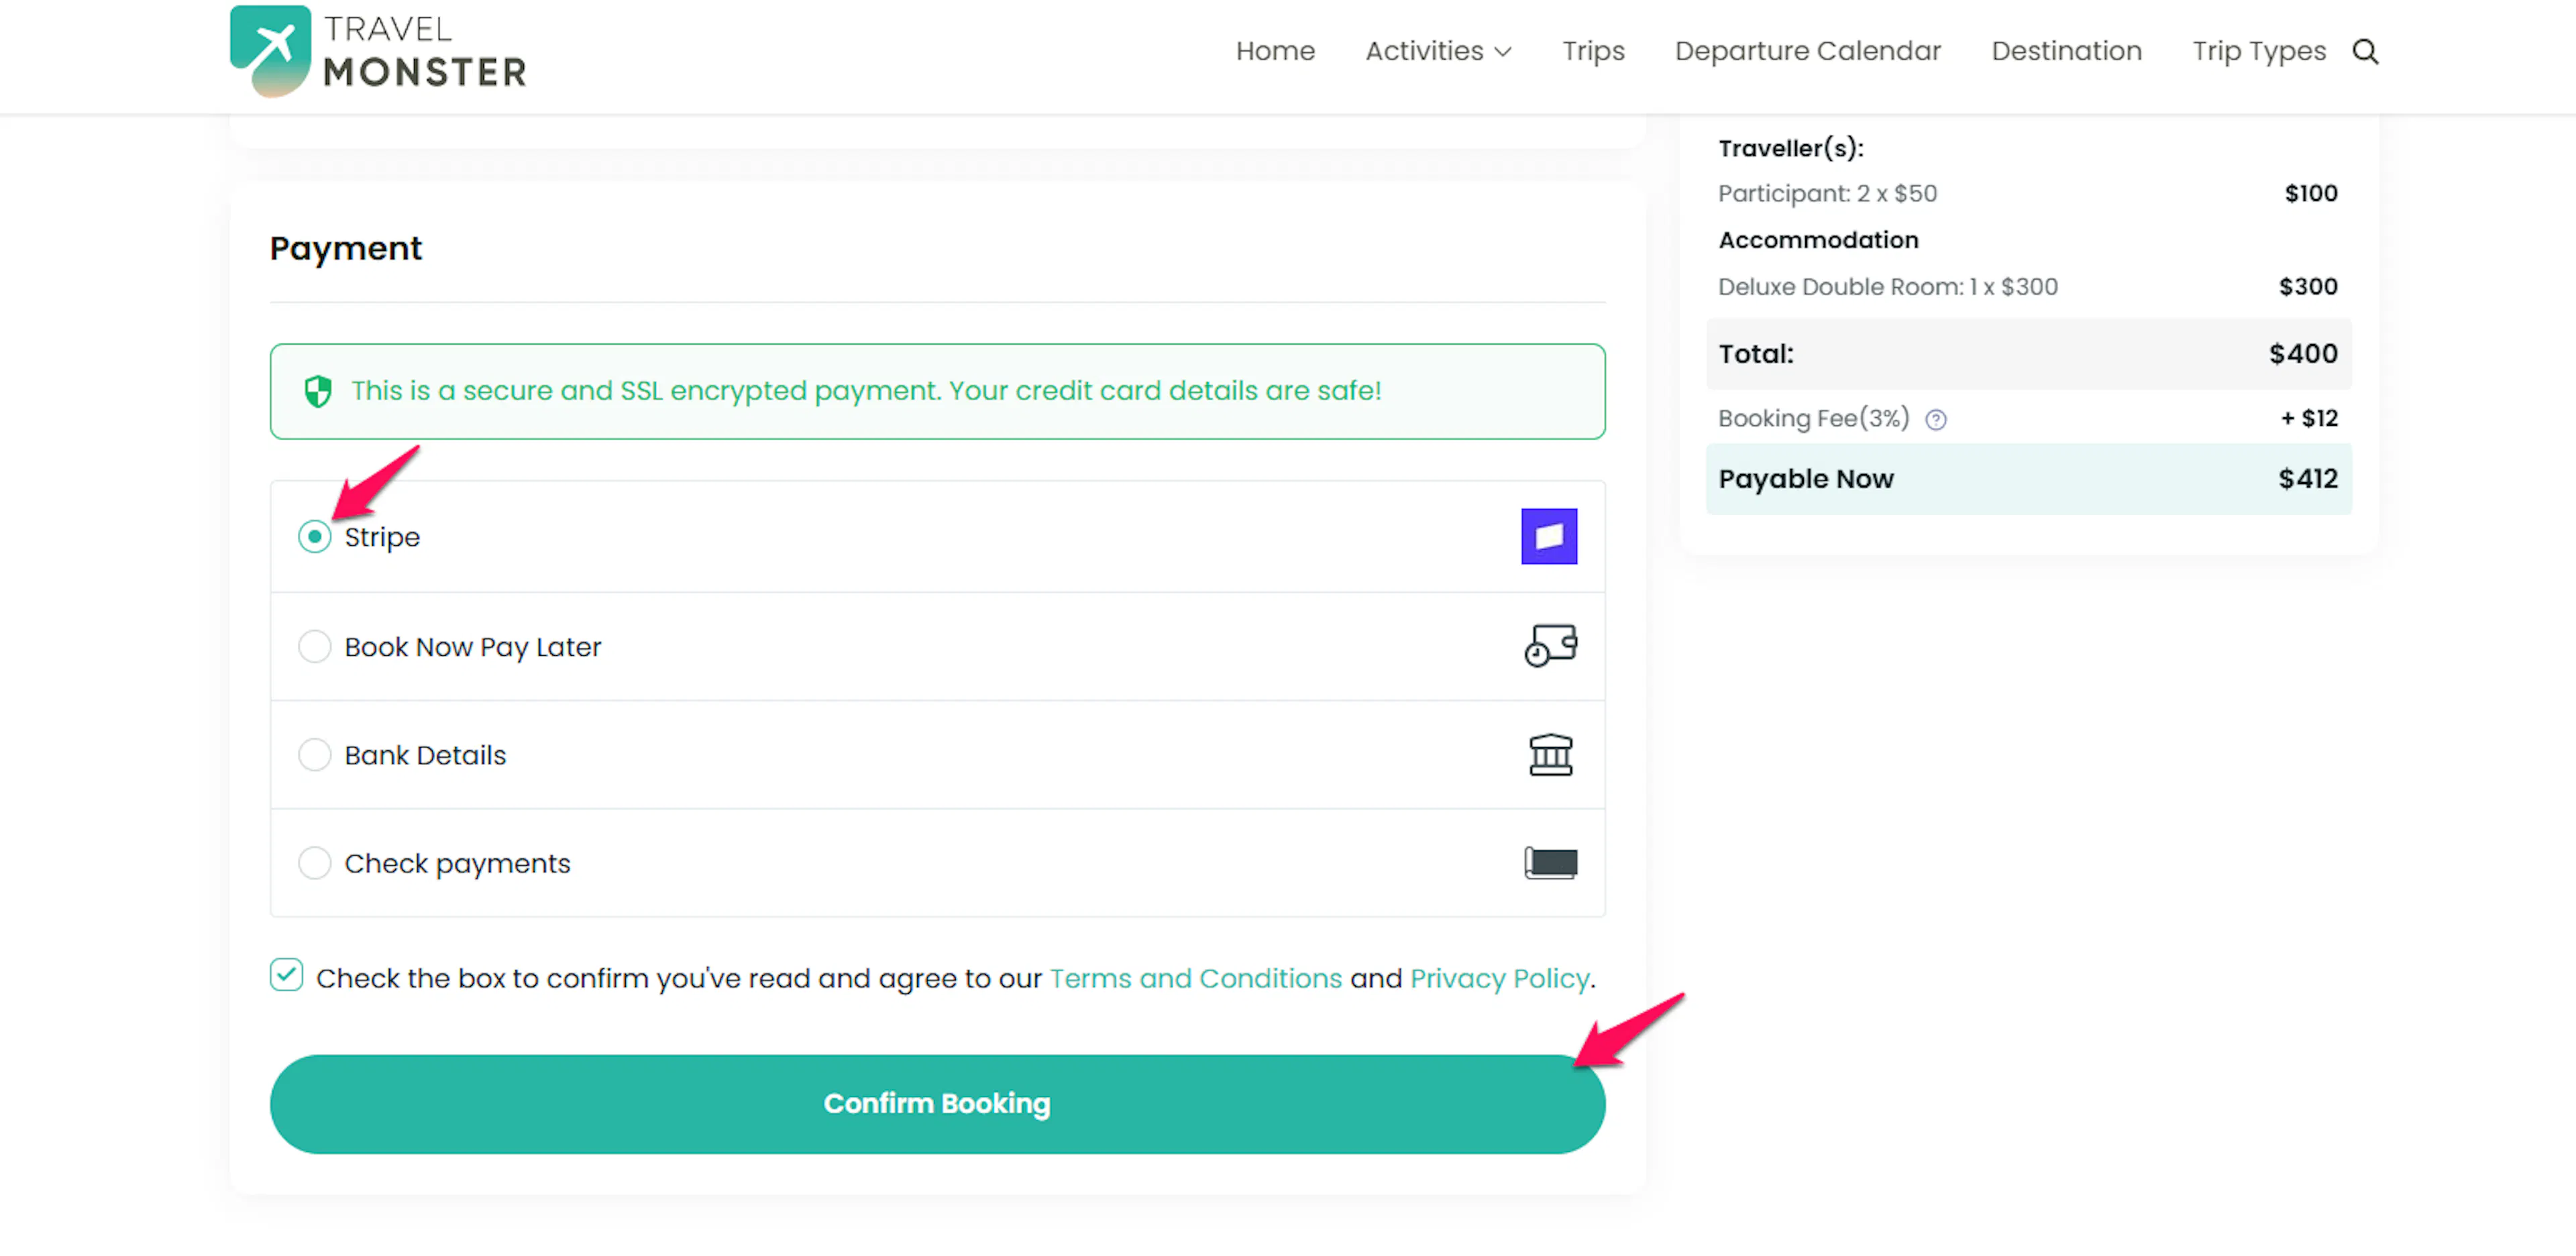Click the Travel Monster logo
Screen dimensions: 2576x1256
click(378, 52)
